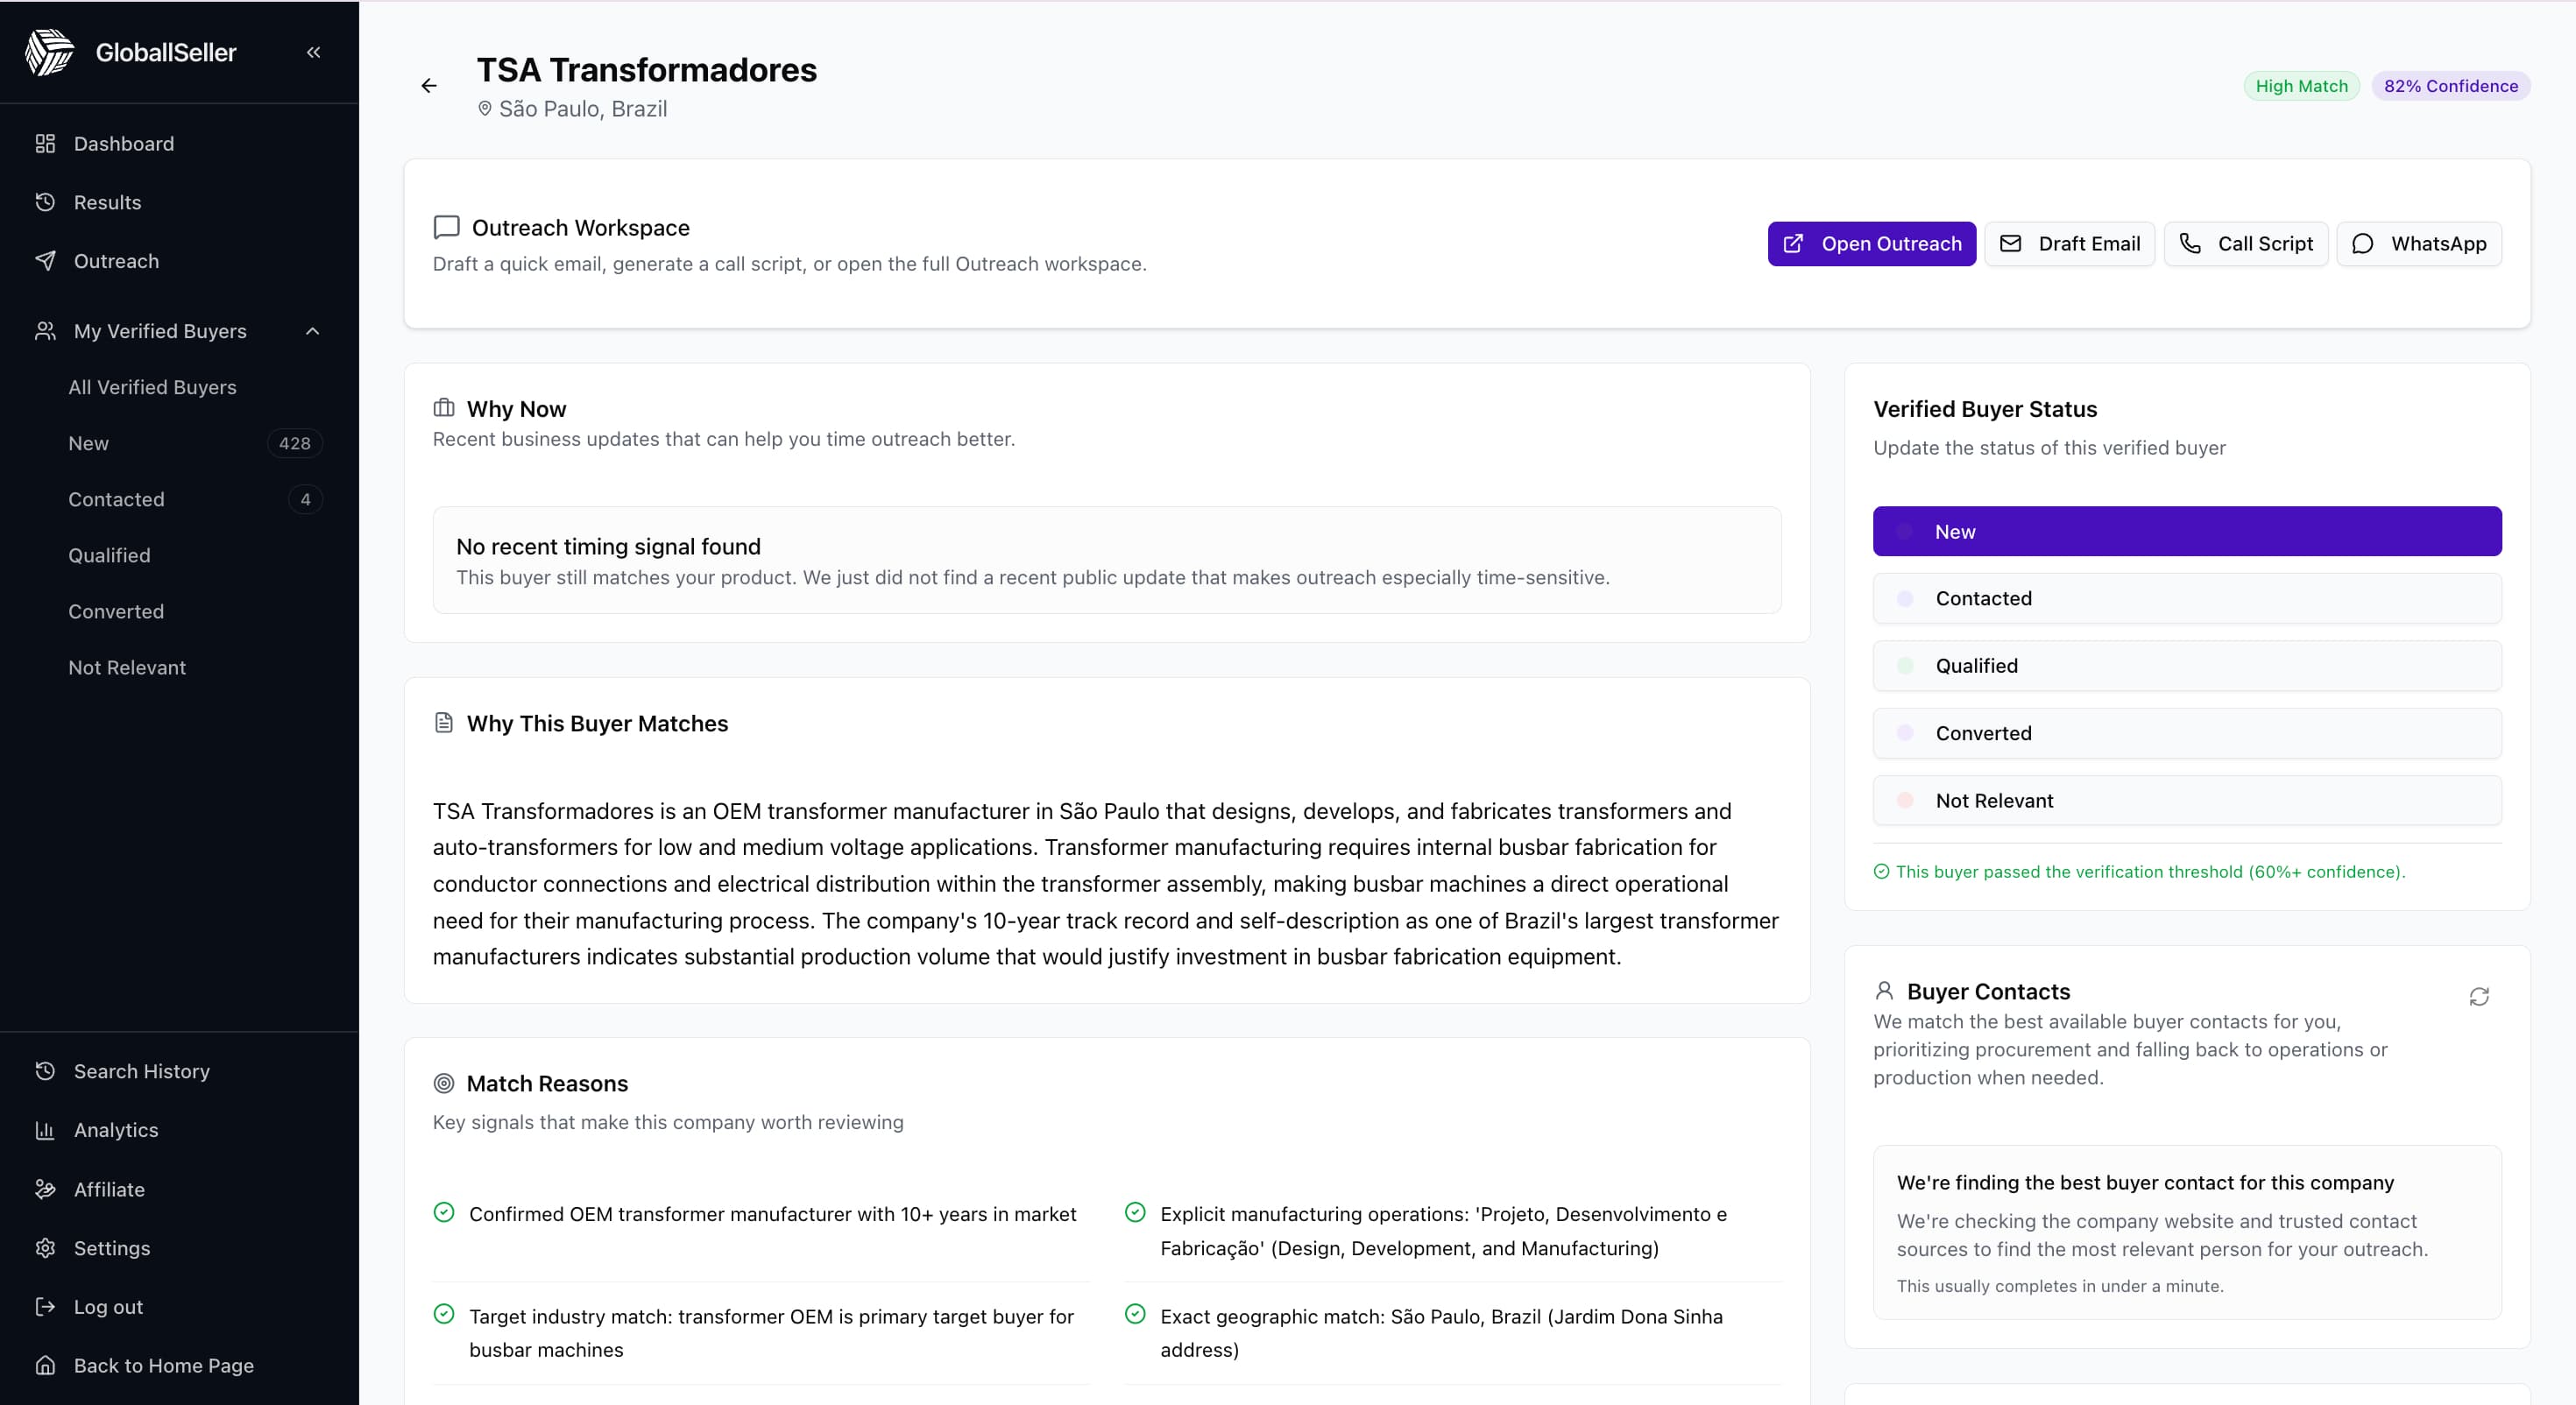Click the Outreach Workspace chat bubble icon
The width and height of the screenshot is (2576, 1405).
(x=446, y=227)
